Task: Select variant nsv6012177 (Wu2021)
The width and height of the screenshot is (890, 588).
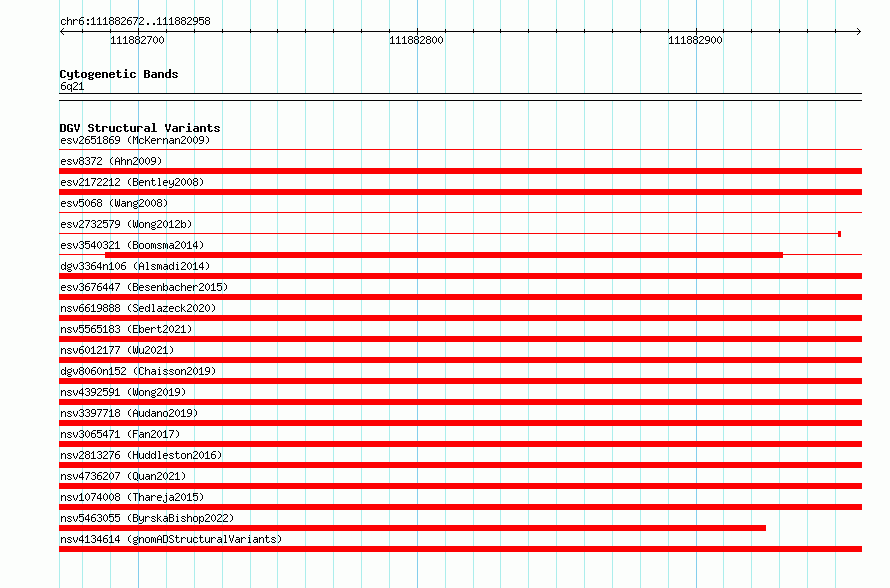Action: point(117,350)
